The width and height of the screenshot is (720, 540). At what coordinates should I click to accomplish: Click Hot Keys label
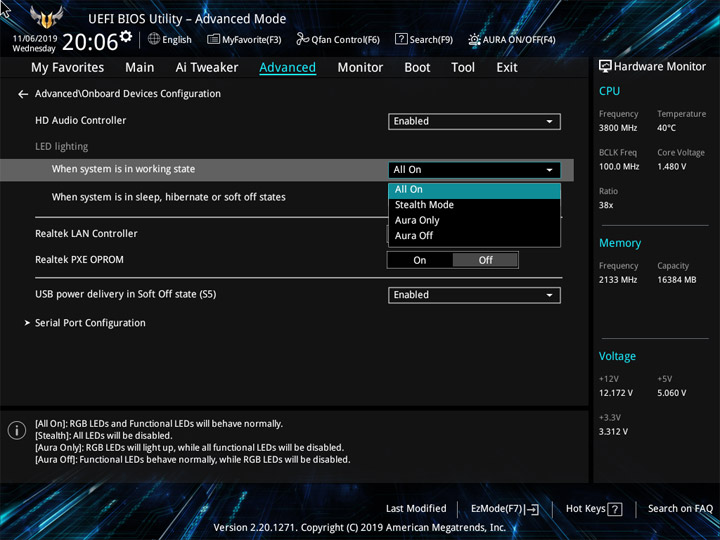585,509
